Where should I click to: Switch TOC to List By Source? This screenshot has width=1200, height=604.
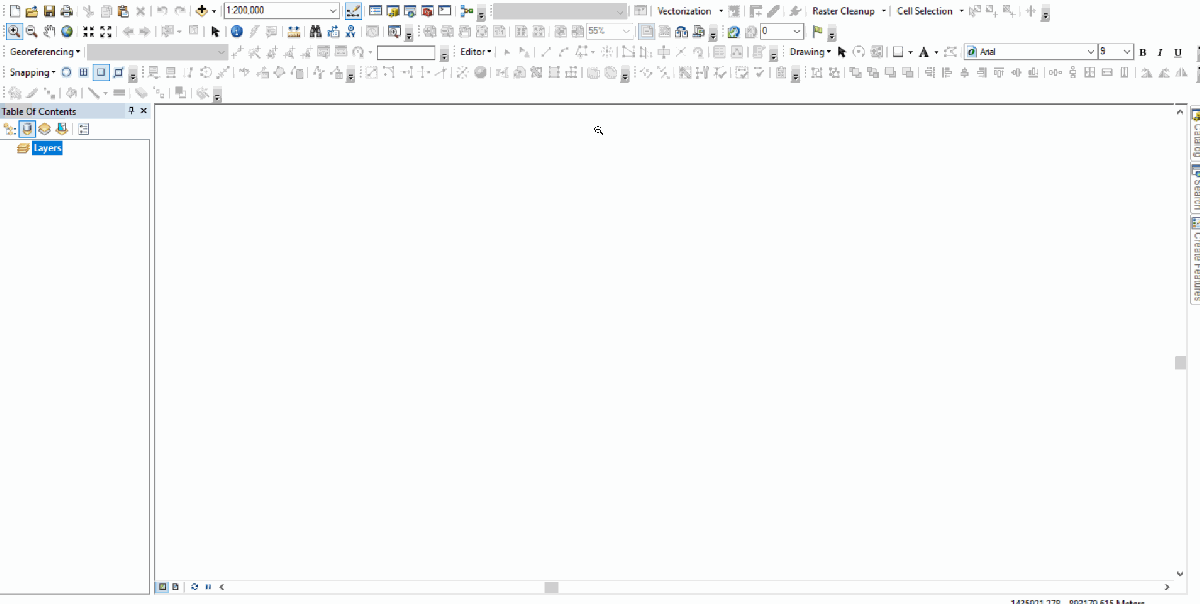tap(27, 129)
